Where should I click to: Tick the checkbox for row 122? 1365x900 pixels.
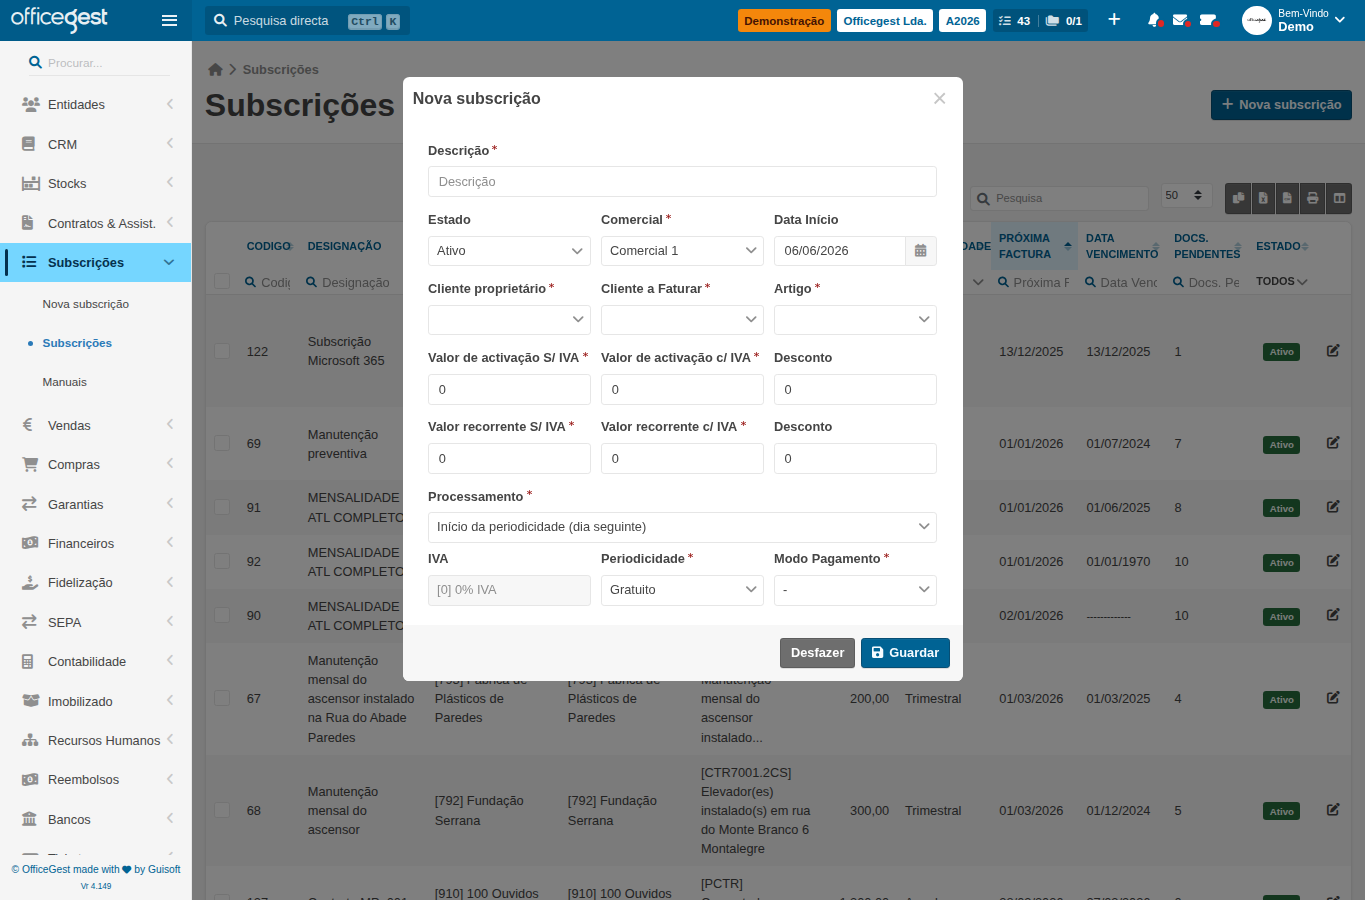coord(222,351)
